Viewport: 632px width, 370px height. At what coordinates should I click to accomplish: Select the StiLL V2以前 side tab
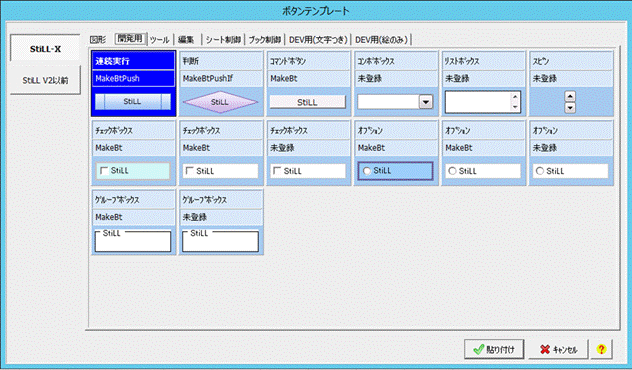point(45,80)
